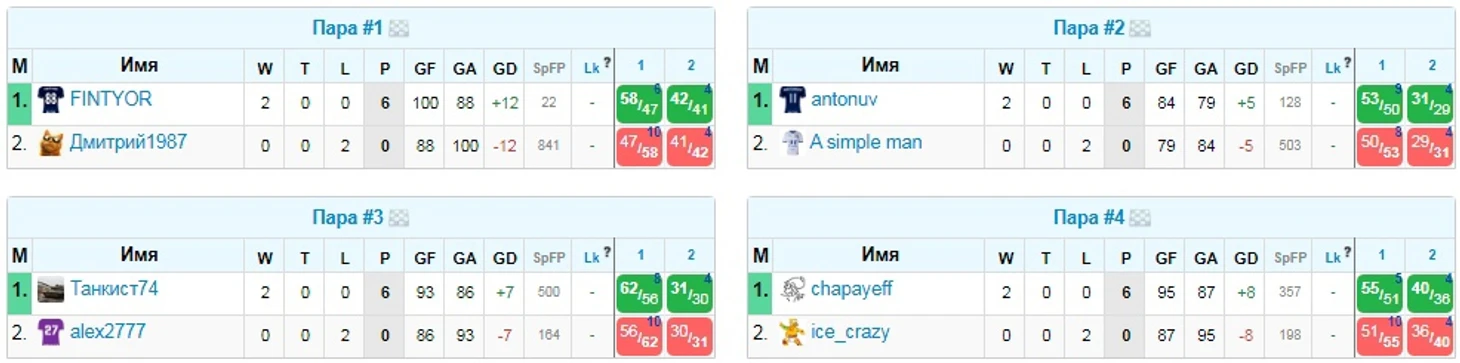Click chapayeff's sketch avatar icon
This screenshot has height=363, width=1460.
click(792, 291)
